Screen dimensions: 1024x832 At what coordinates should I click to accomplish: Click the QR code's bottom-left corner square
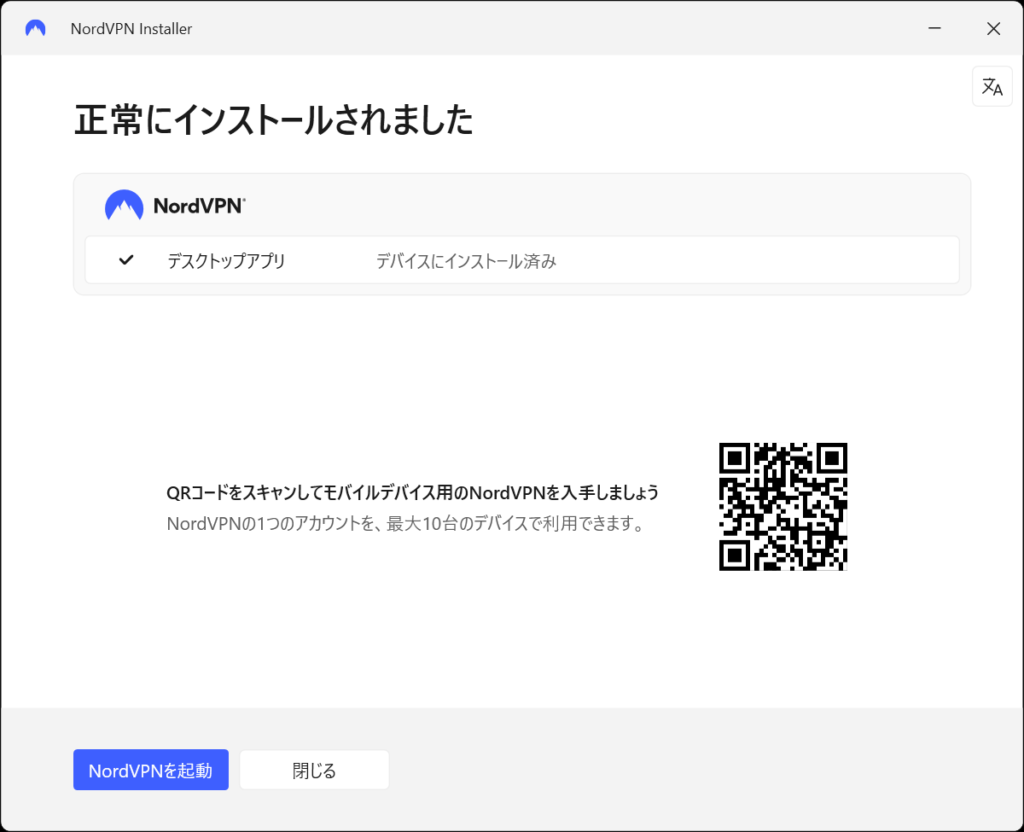click(x=736, y=554)
